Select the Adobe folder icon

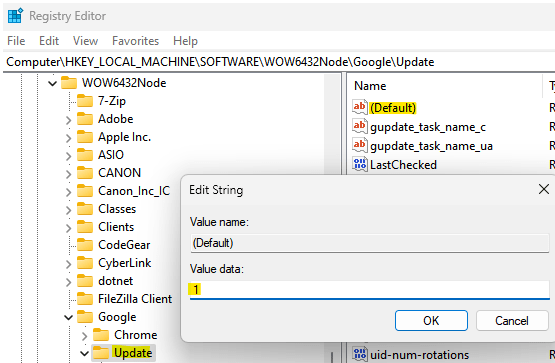click(x=85, y=119)
